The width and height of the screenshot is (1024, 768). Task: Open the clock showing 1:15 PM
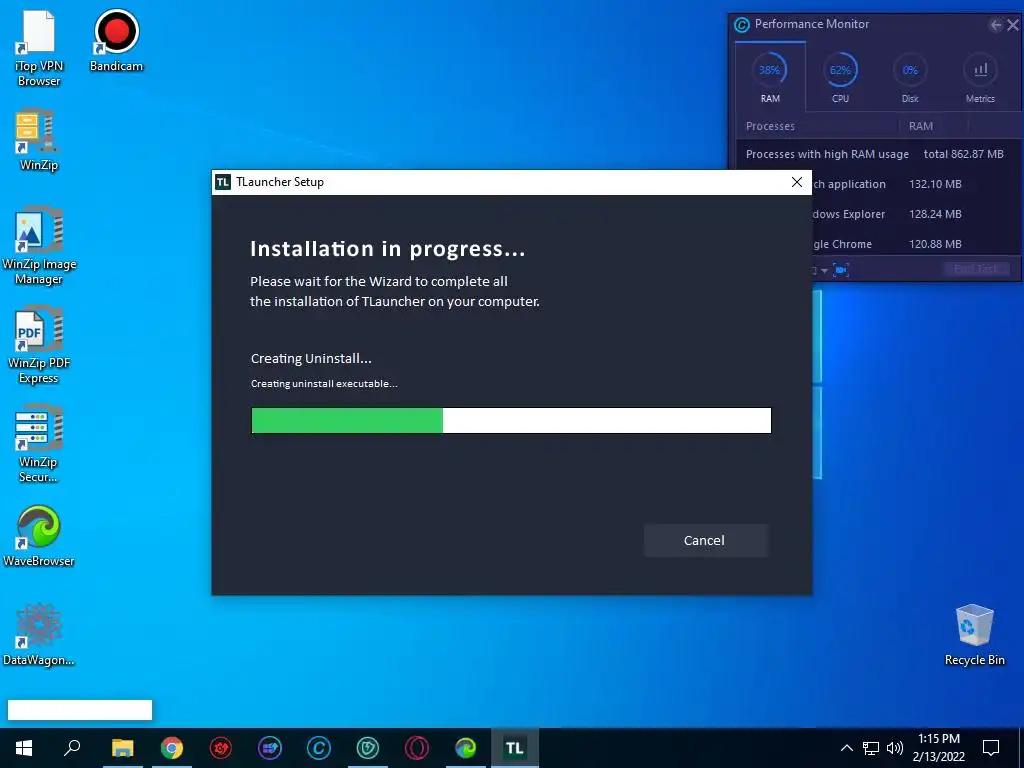tap(938, 748)
